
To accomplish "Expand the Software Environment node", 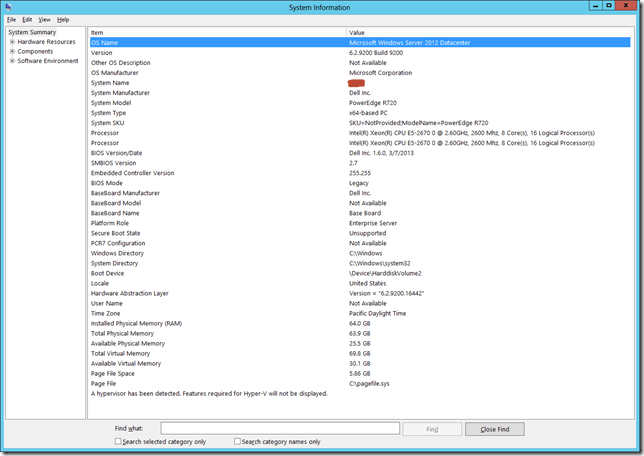I will click(12, 61).
